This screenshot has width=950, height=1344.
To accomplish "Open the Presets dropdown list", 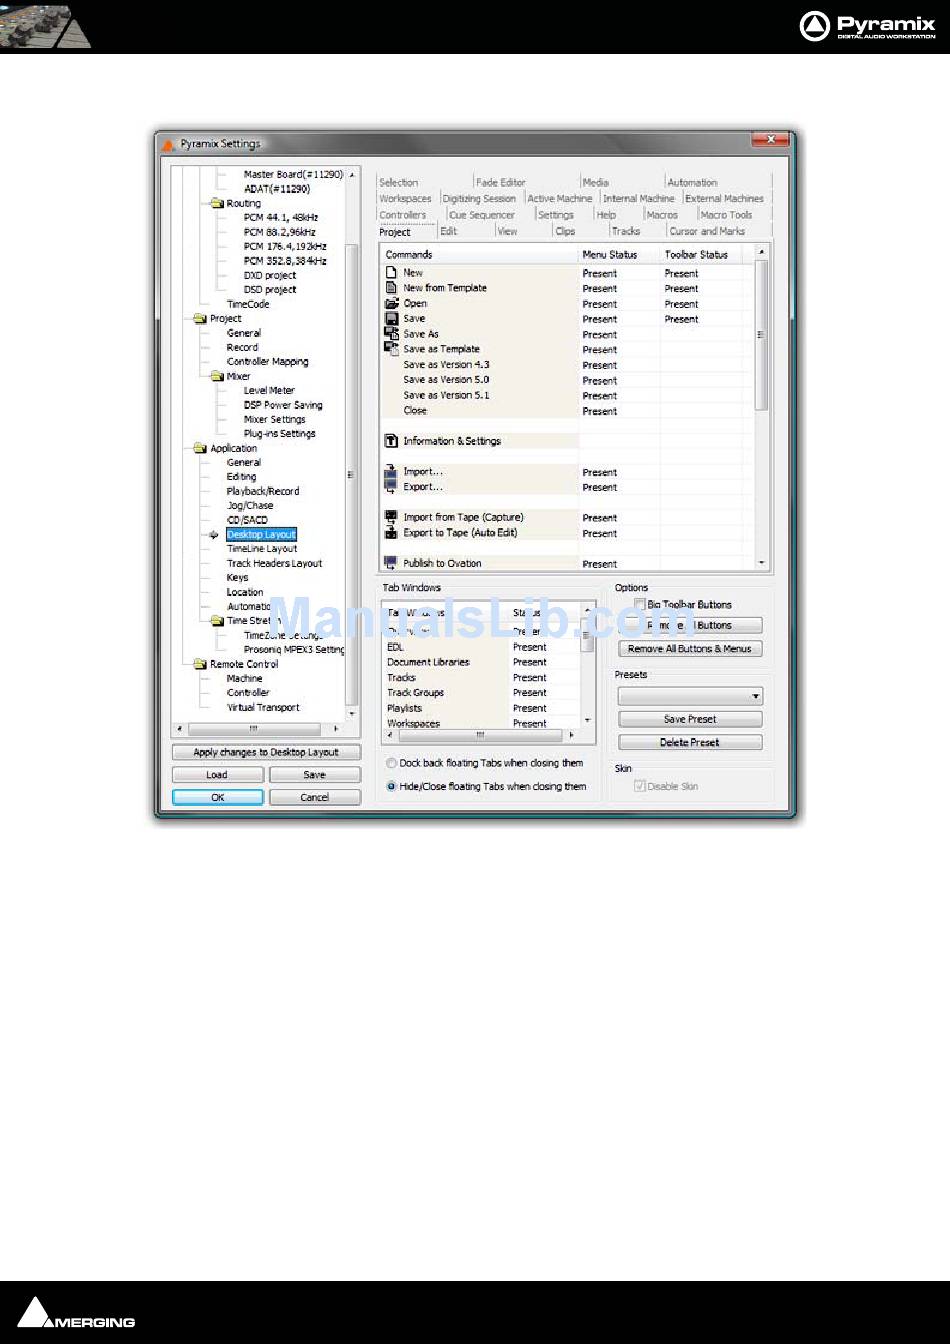I will (690, 696).
